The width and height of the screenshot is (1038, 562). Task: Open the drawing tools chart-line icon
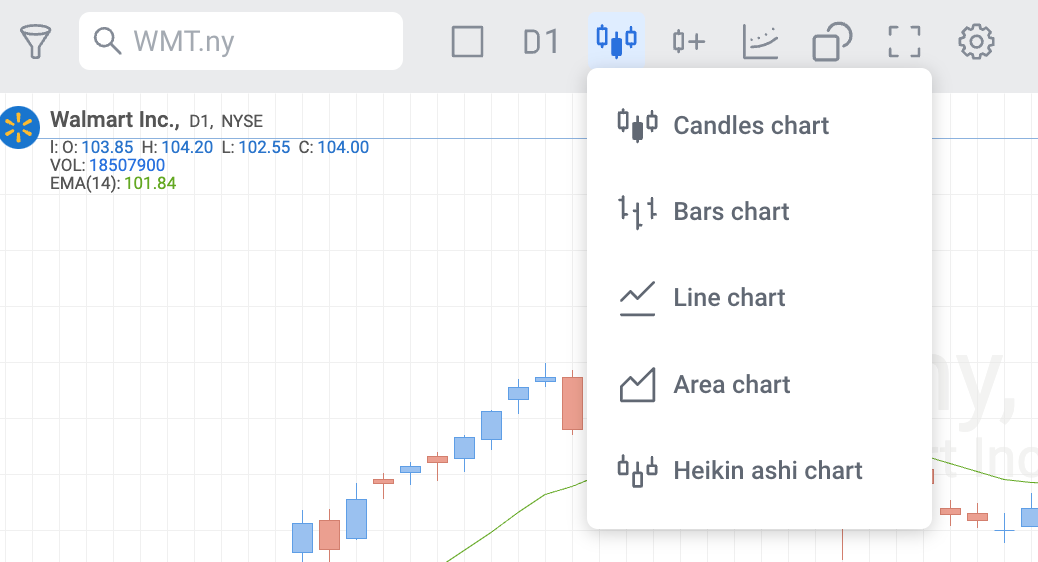coord(761,41)
